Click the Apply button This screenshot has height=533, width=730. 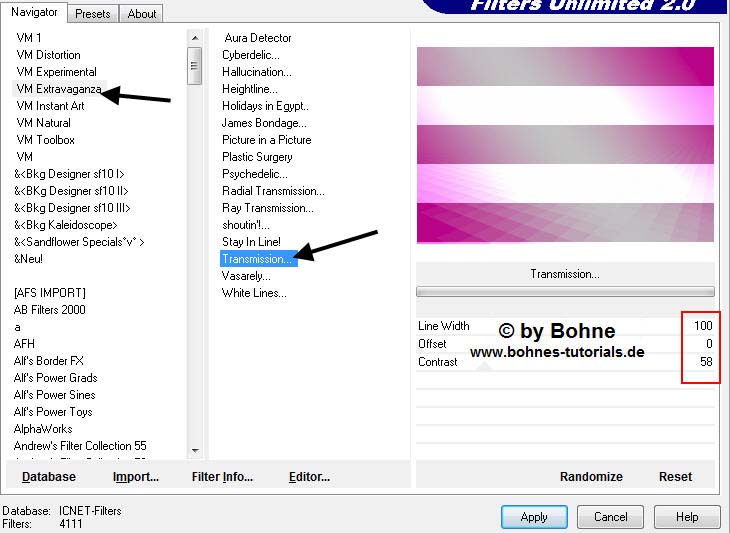coord(534,517)
